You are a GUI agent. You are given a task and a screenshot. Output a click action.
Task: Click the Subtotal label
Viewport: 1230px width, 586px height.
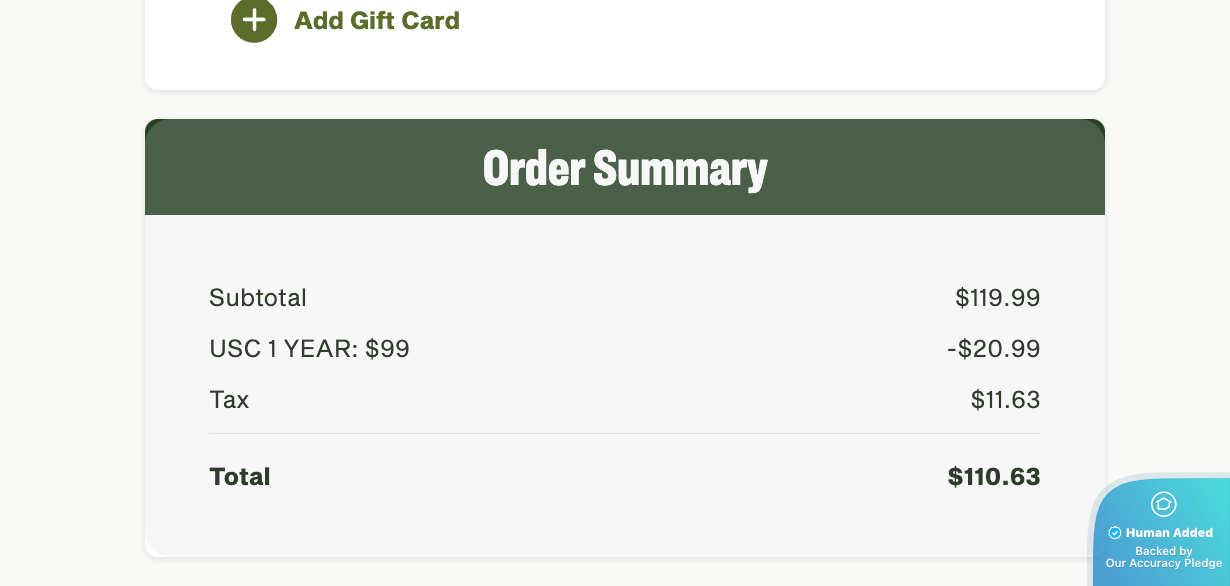[x=258, y=298]
